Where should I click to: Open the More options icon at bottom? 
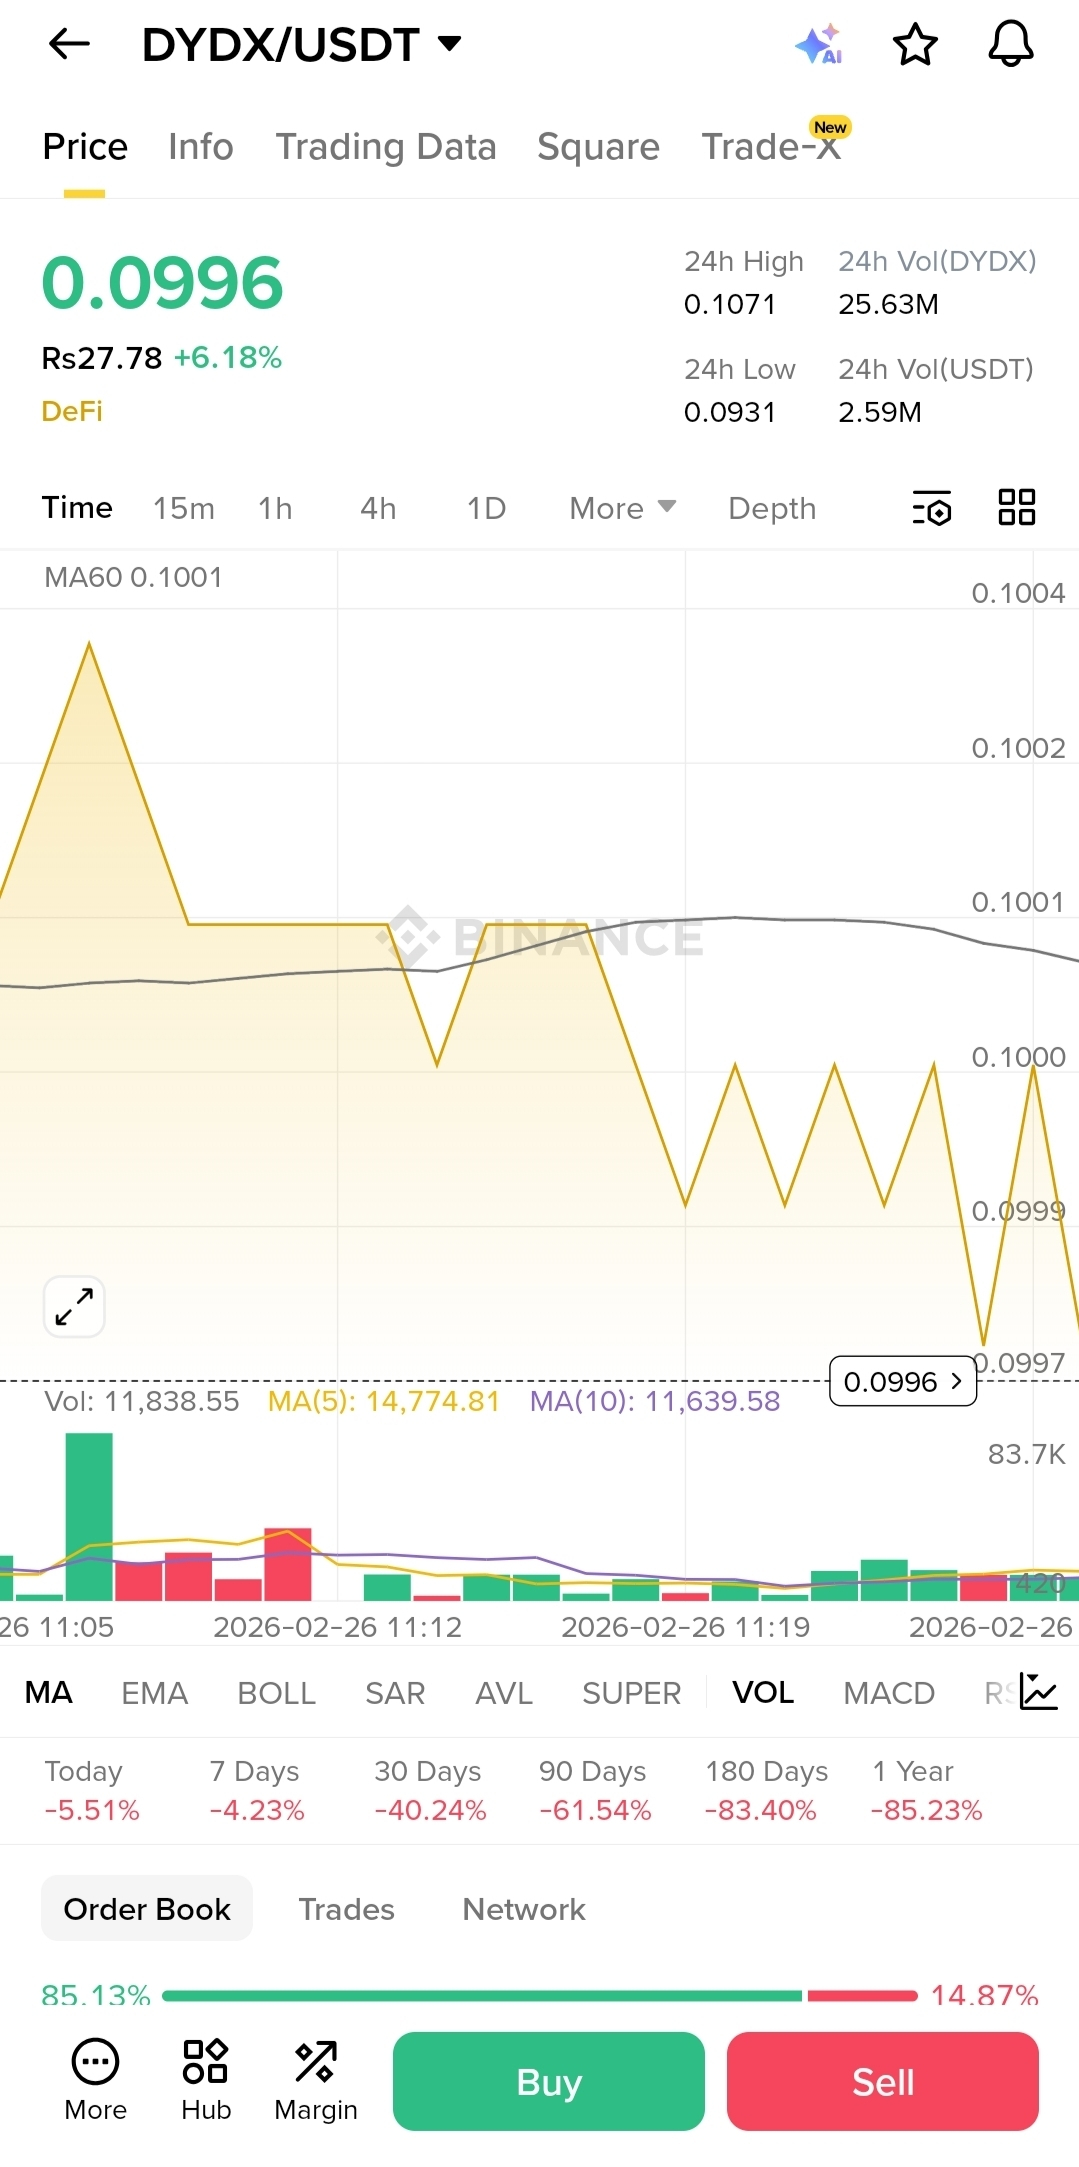click(96, 2080)
